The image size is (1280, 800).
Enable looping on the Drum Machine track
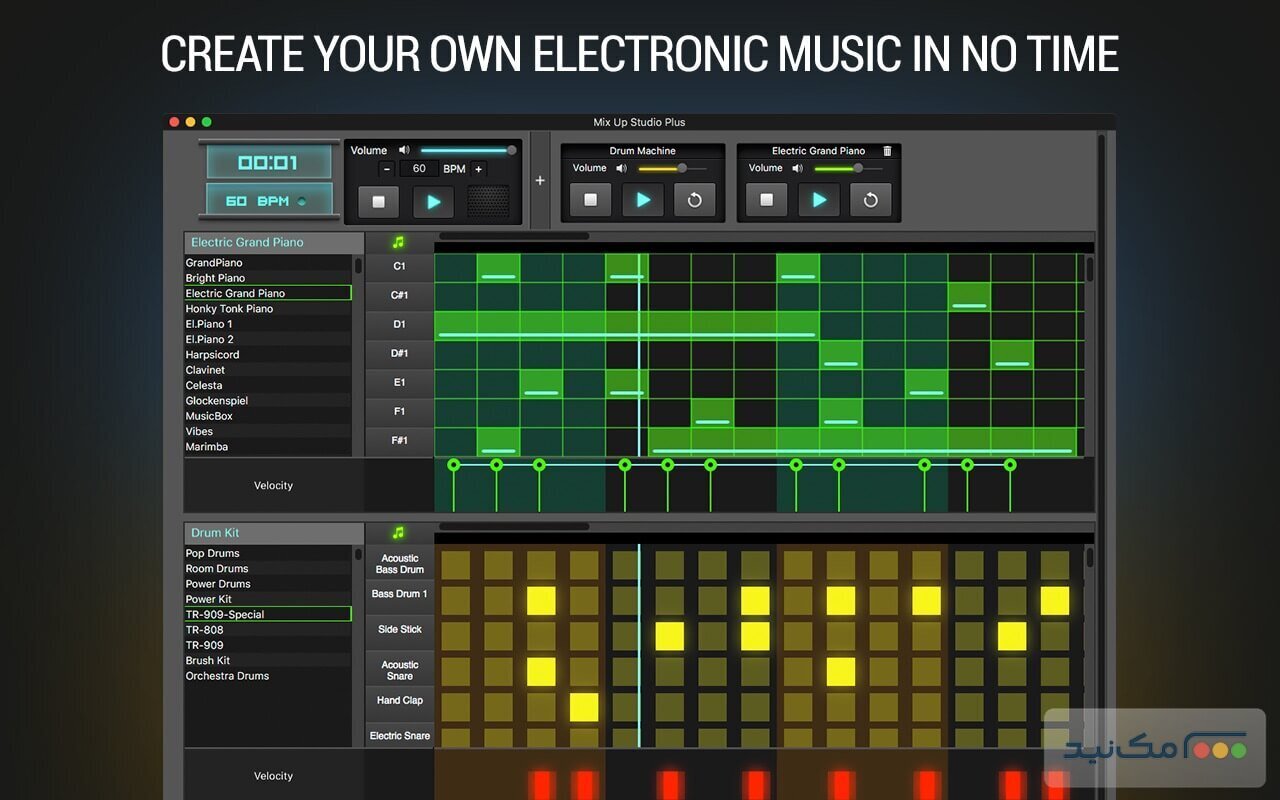(x=695, y=199)
